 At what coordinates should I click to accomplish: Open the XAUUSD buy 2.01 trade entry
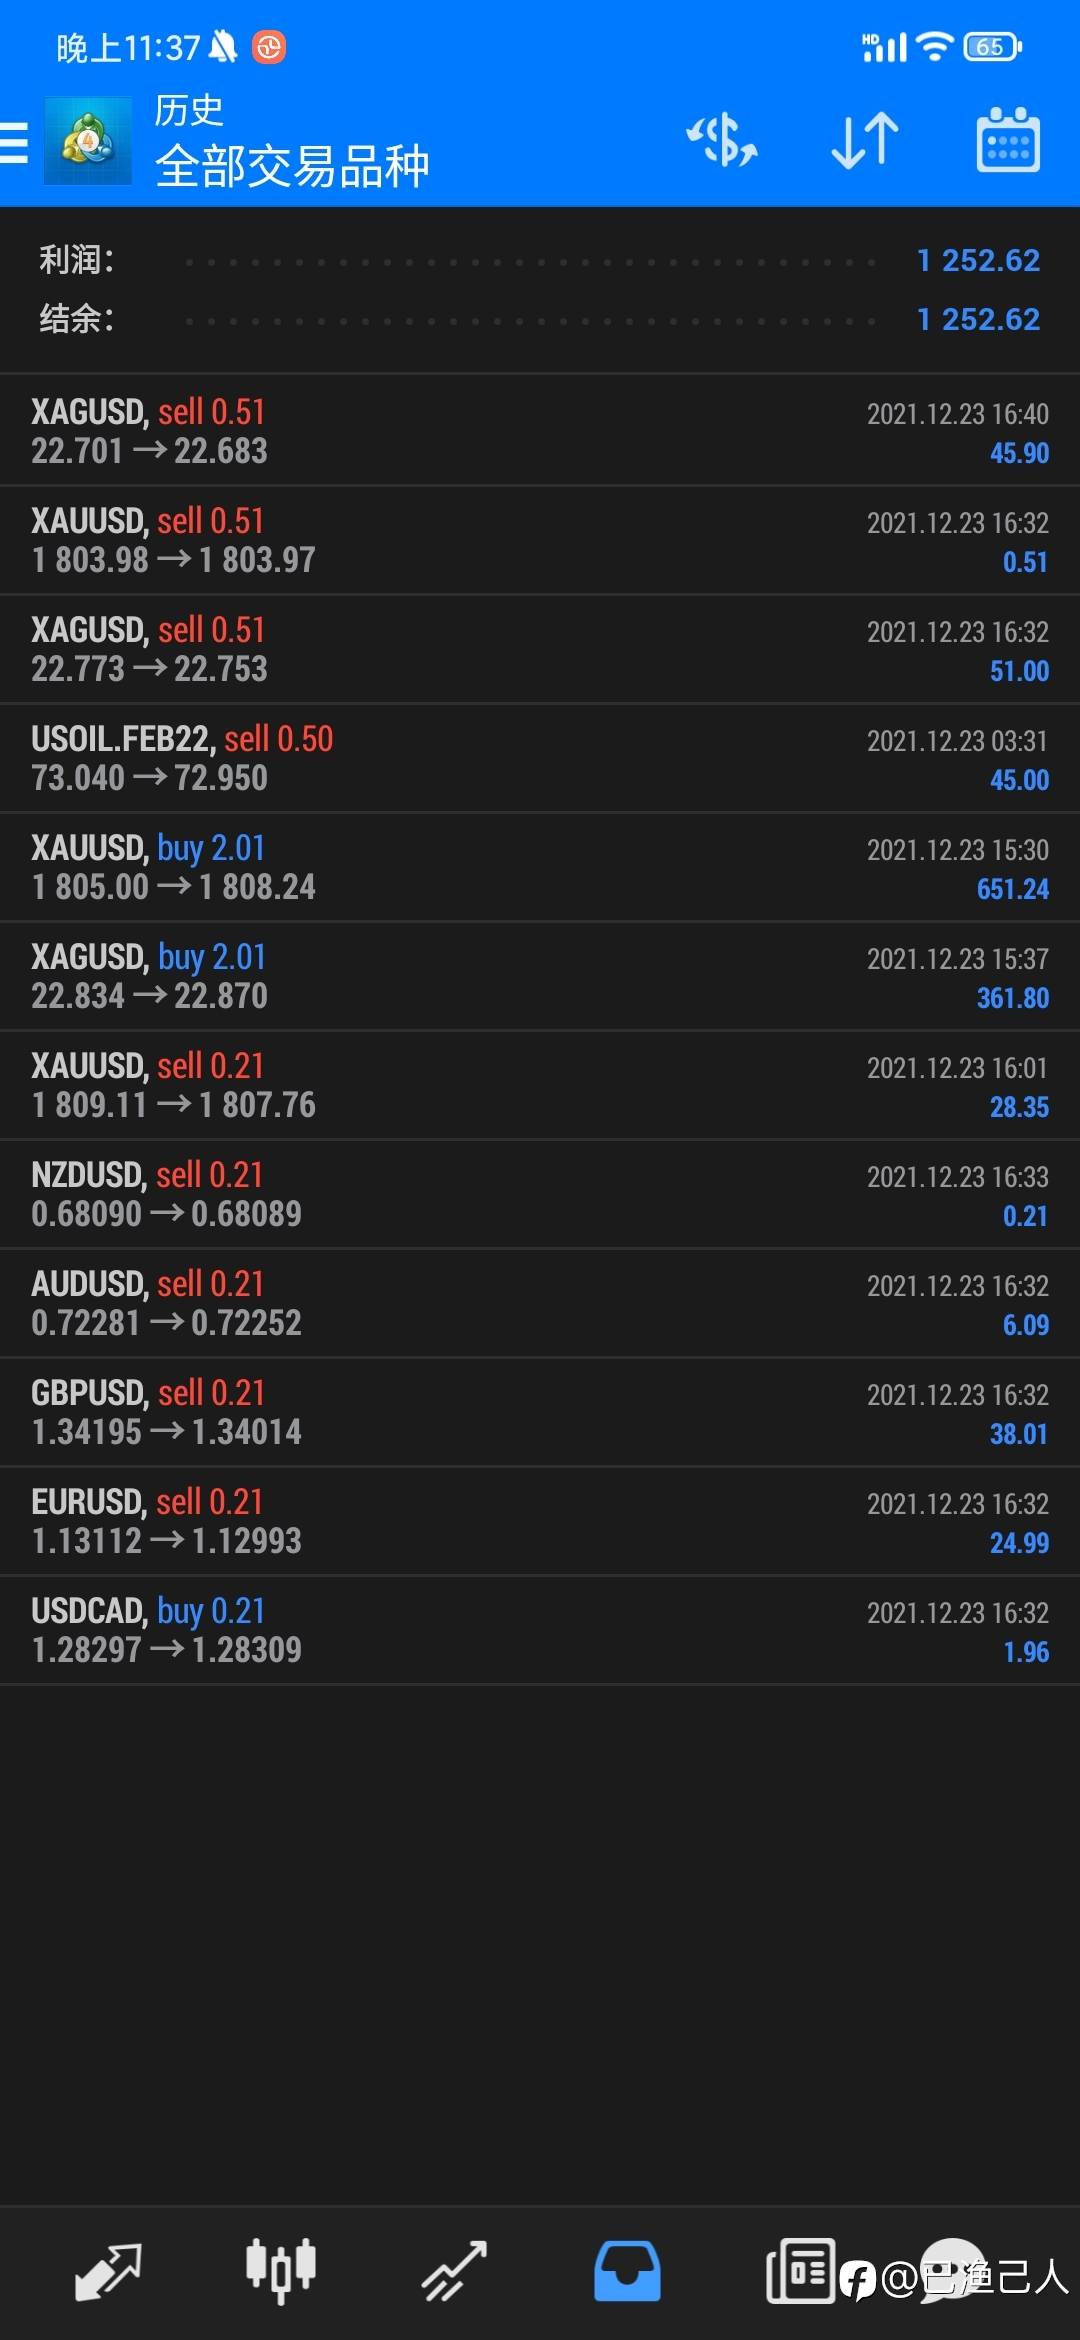click(540, 868)
